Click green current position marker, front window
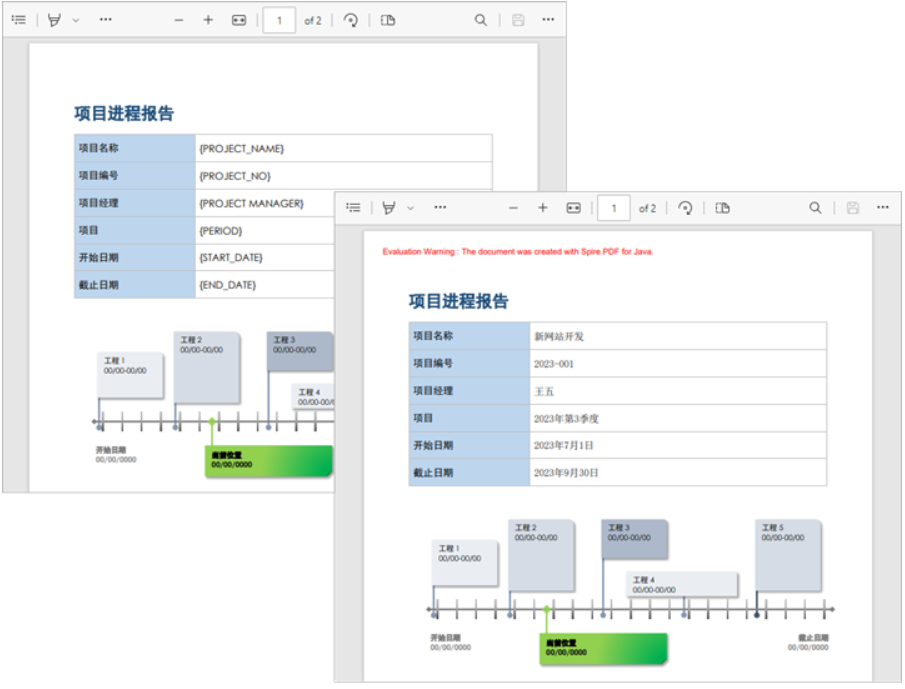The image size is (905, 689). (603, 648)
